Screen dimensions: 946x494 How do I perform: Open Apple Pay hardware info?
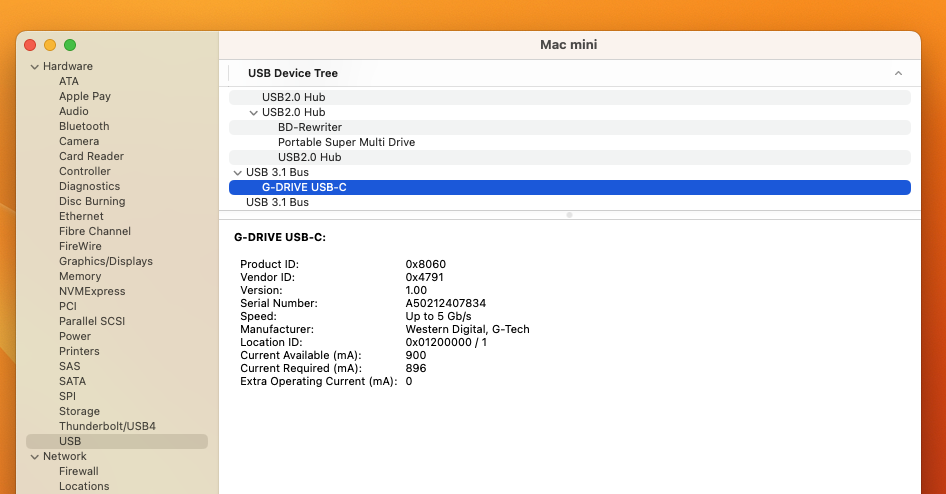(85, 96)
